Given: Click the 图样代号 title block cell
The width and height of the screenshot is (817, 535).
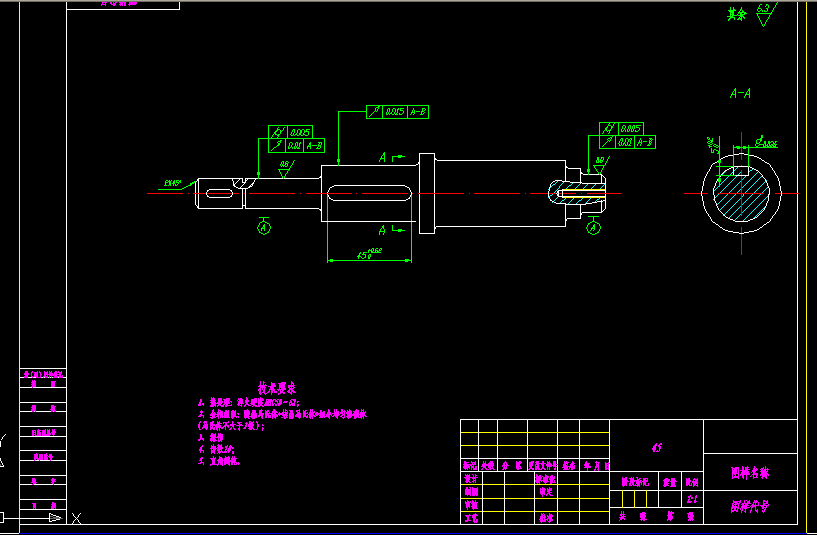Looking at the screenshot, I should [750, 507].
